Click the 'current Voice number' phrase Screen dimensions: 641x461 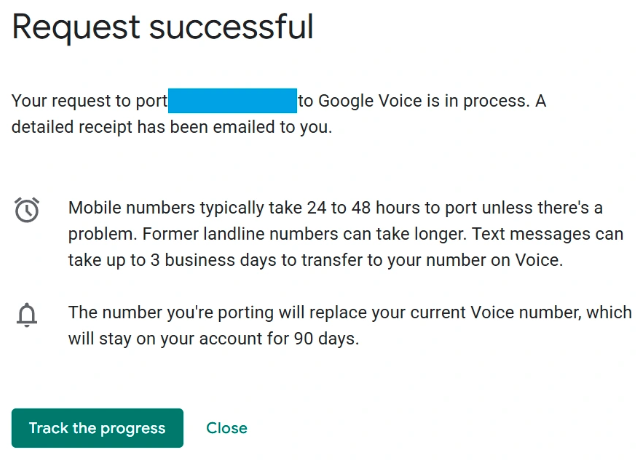(x=496, y=313)
